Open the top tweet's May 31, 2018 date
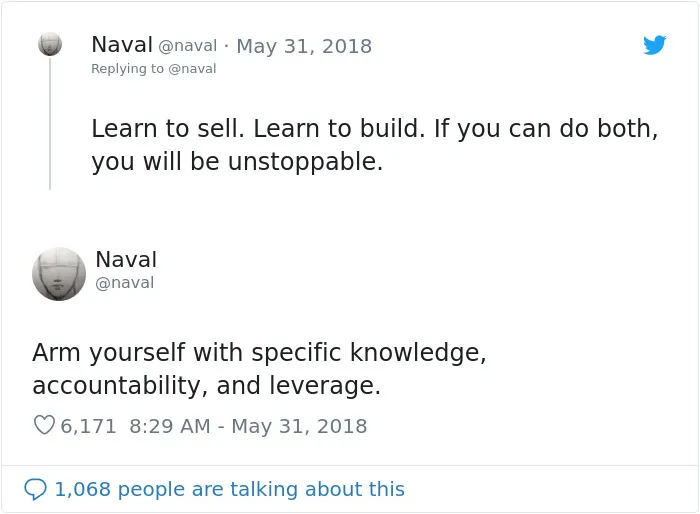 [304, 46]
